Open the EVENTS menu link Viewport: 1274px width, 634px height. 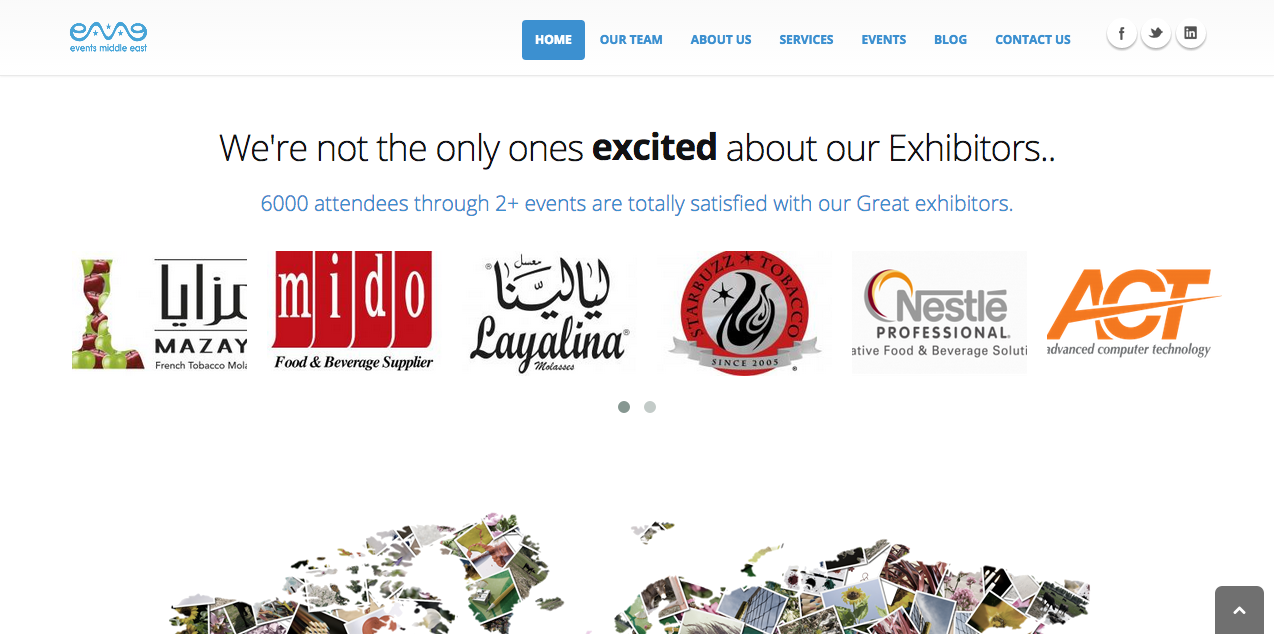[884, 40]
